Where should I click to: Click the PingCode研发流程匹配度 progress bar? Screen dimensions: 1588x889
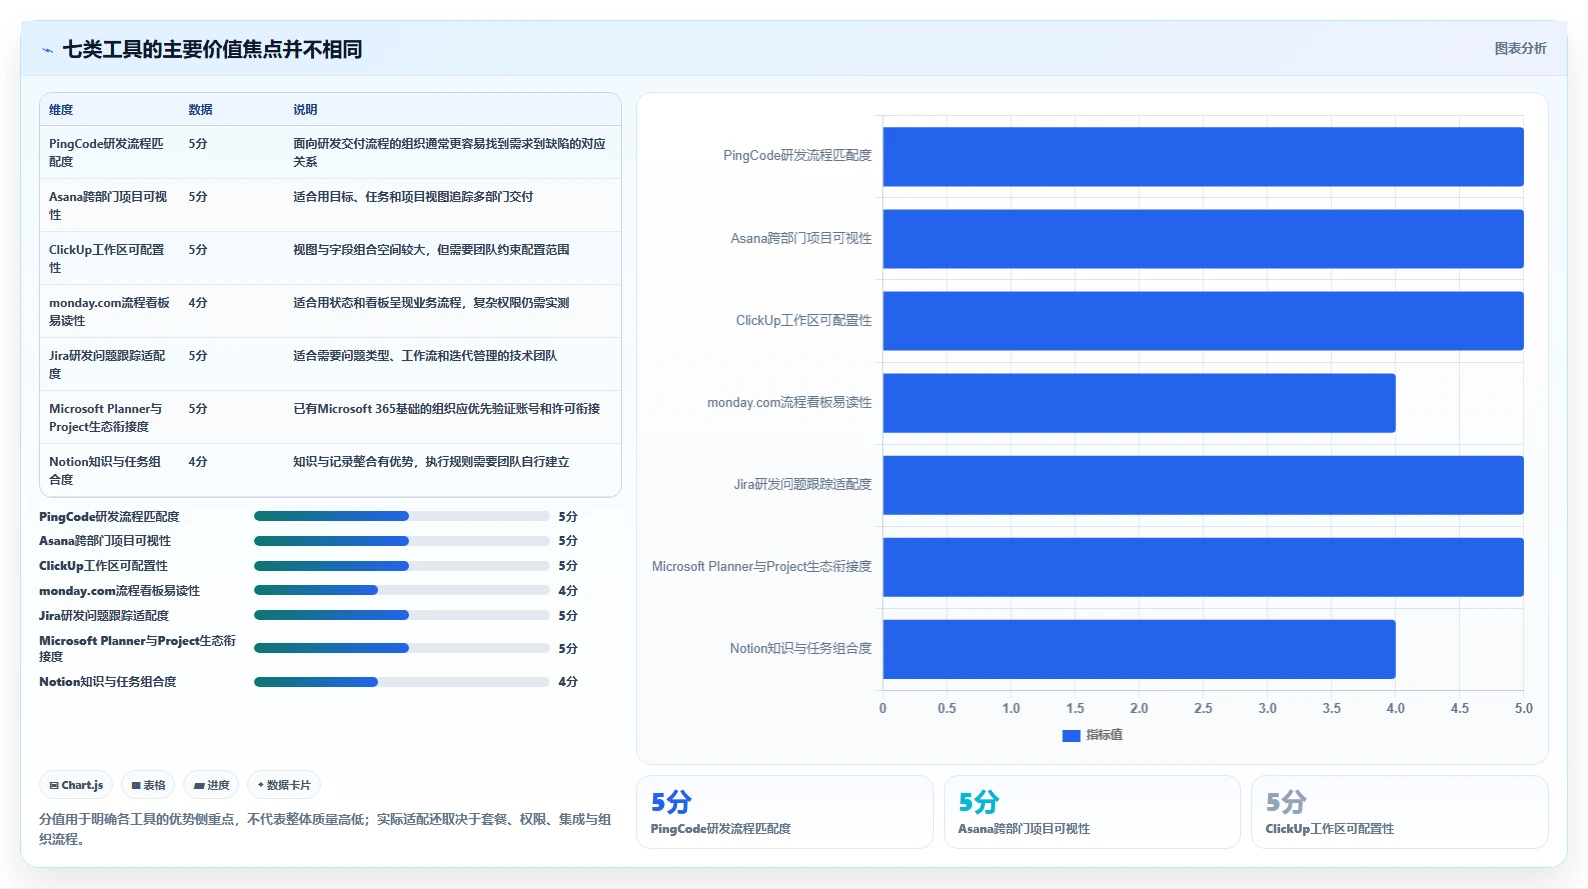pos(401,516)
